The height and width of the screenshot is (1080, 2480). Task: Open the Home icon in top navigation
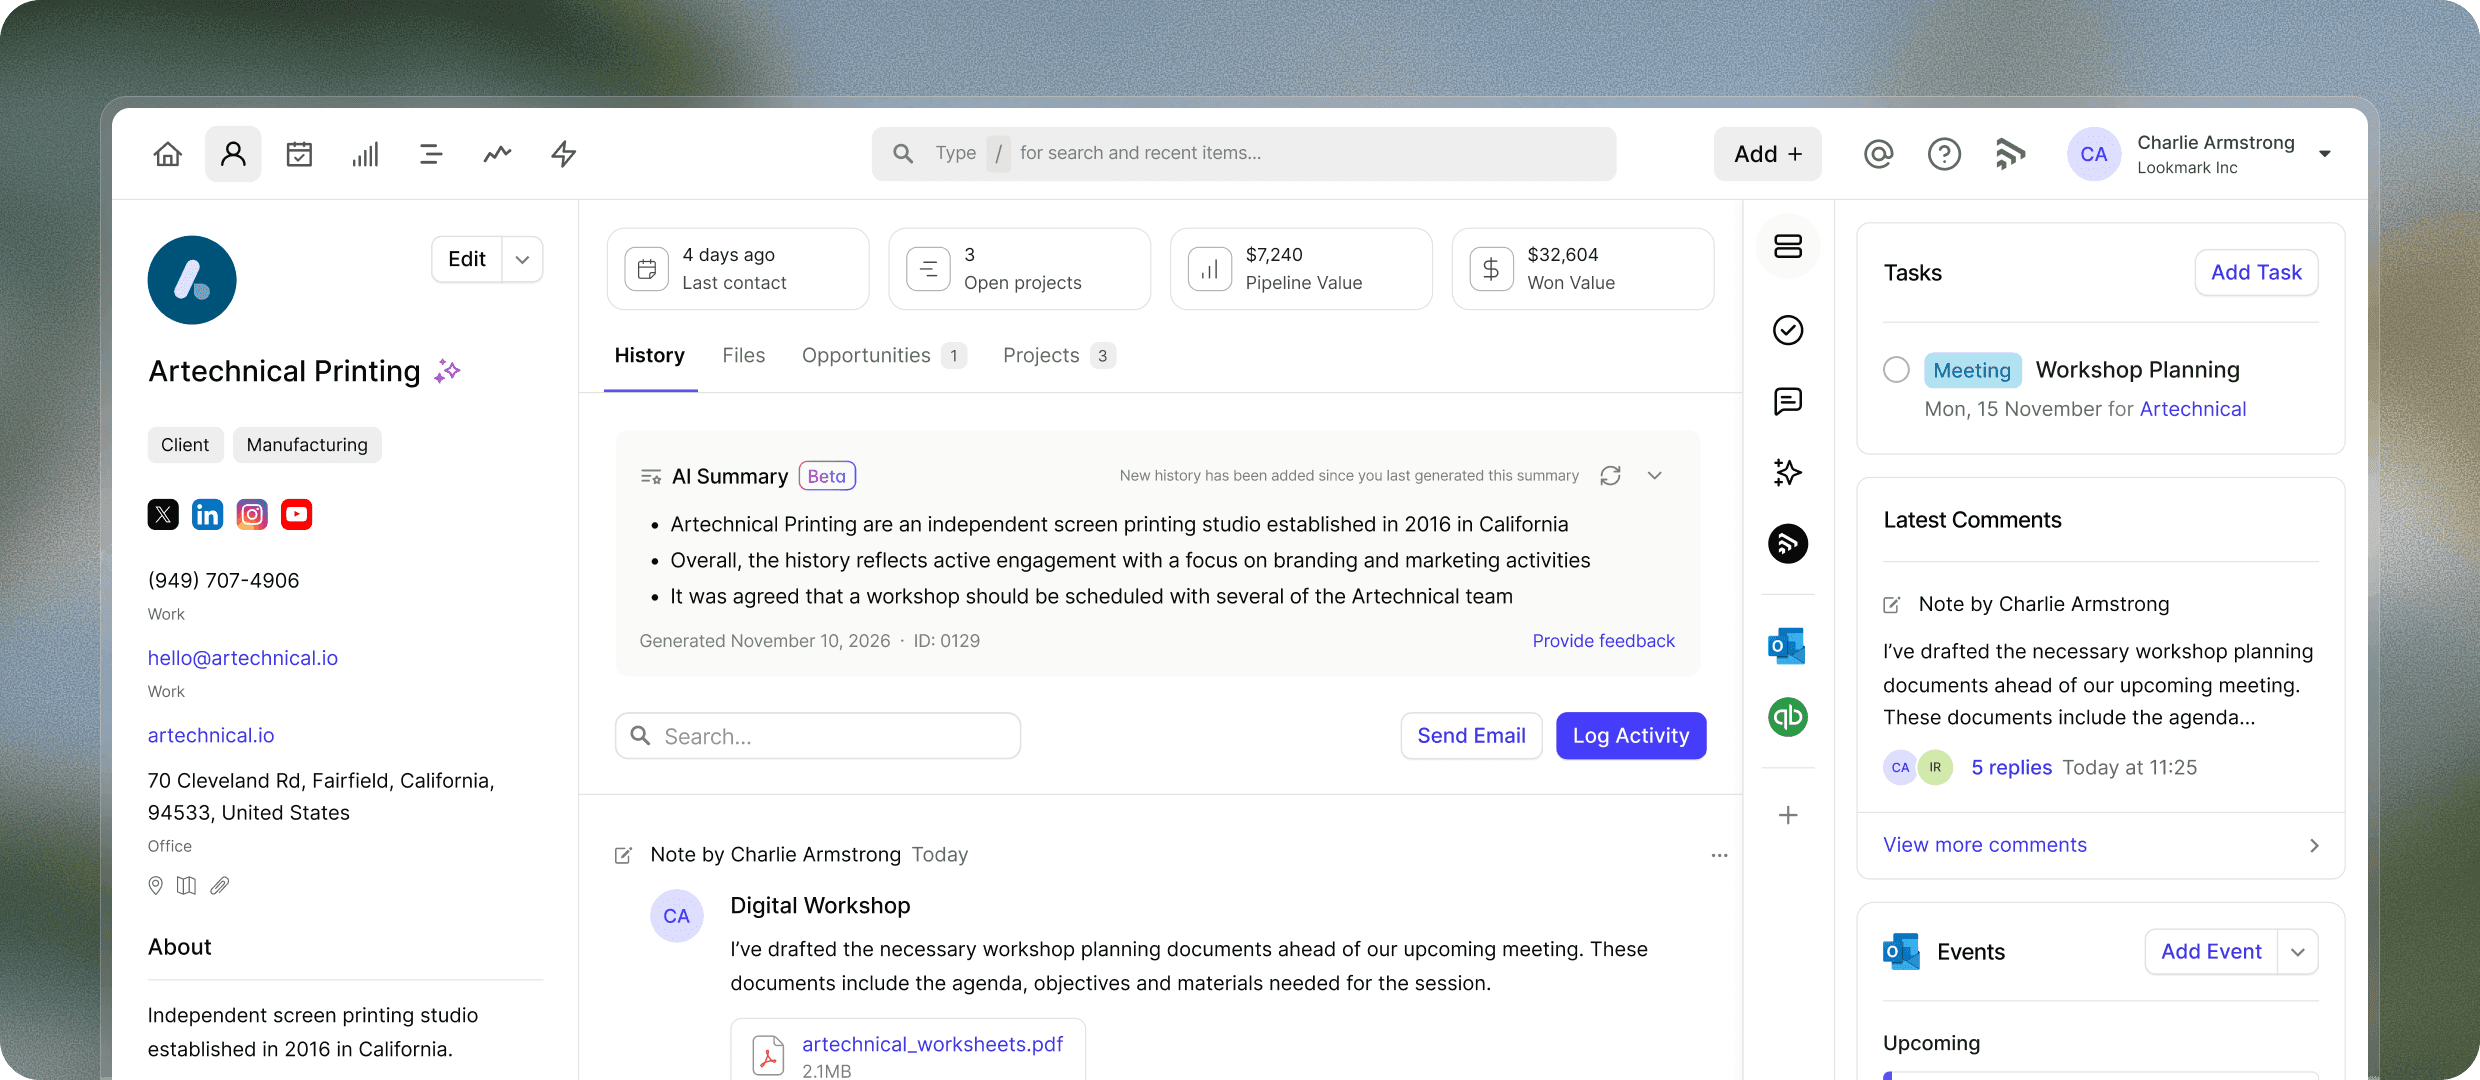[x=167, y=153]
